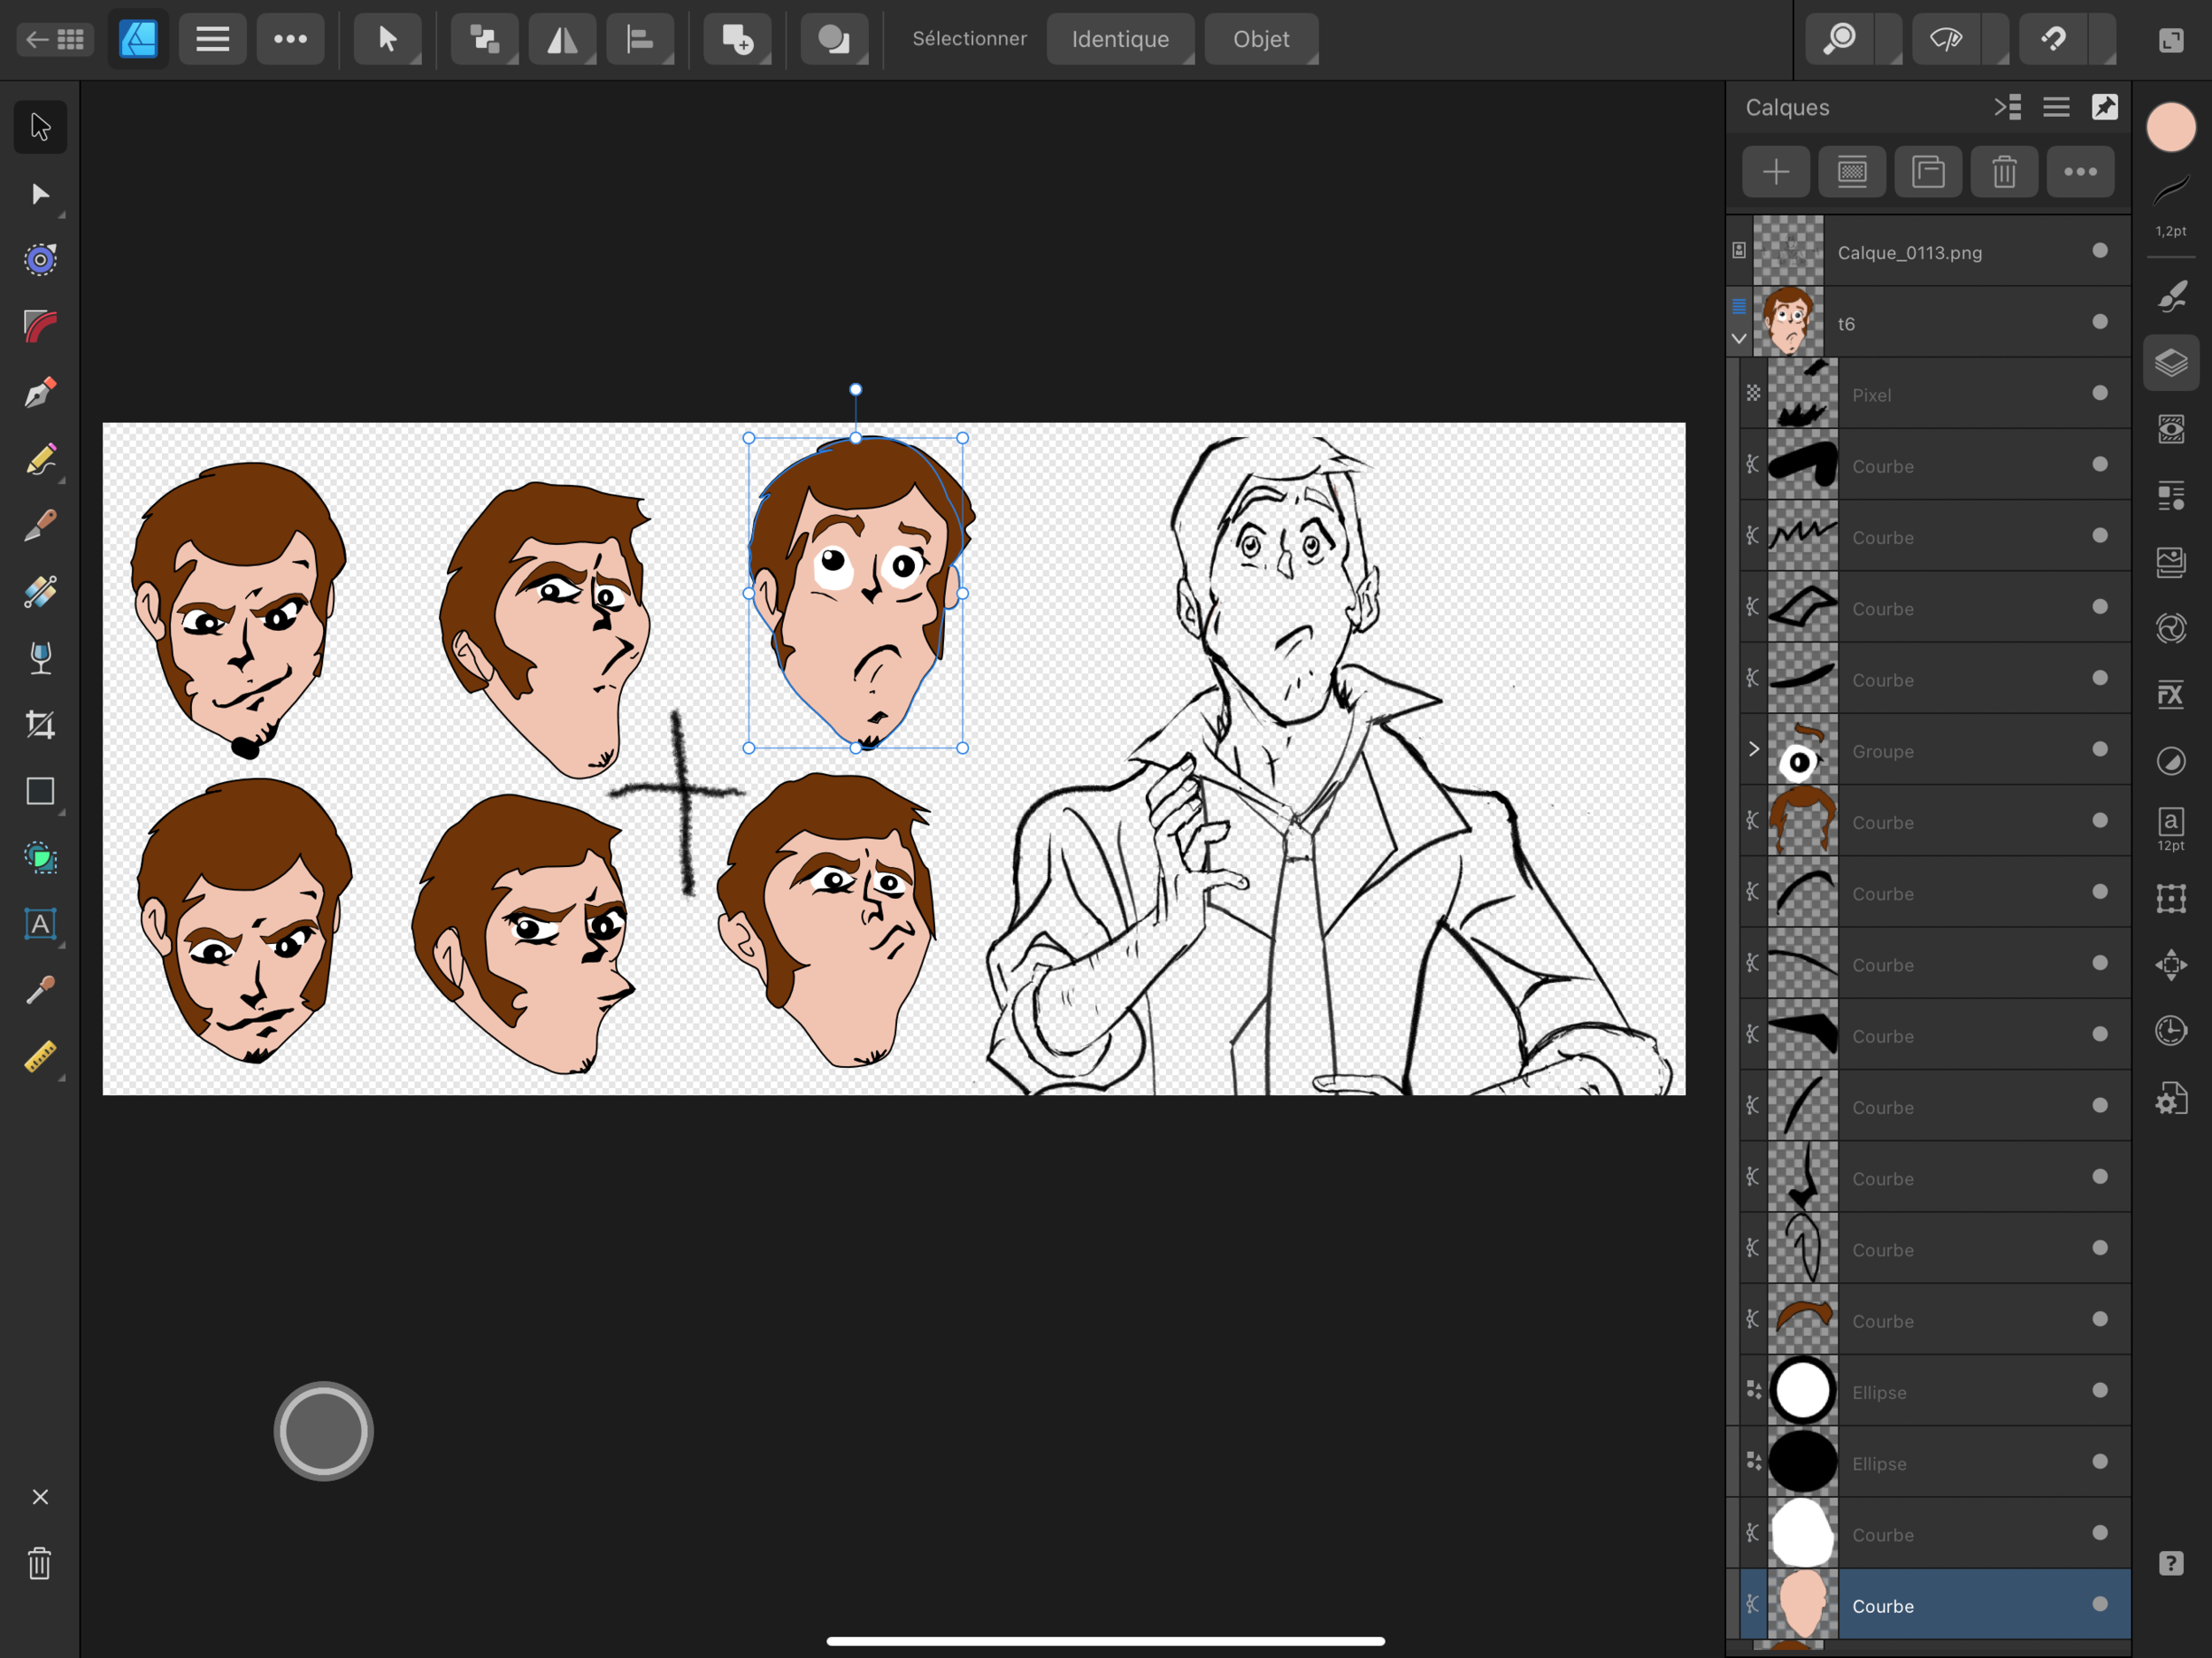
Task: Select the Pen tool
Action: tap(40, 393)
